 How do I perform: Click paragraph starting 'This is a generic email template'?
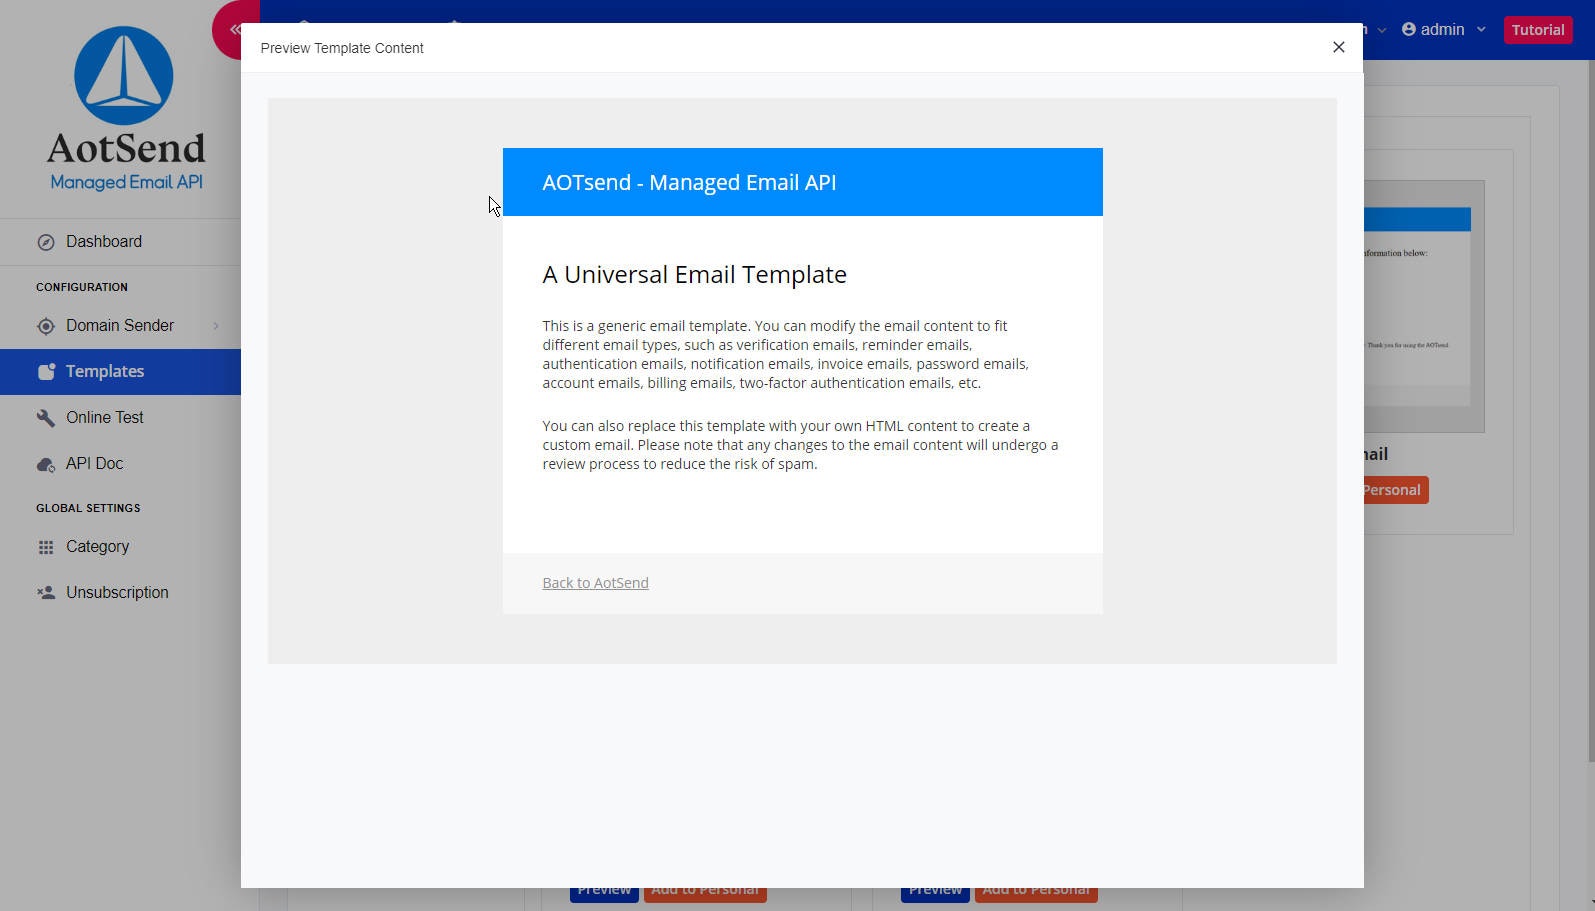tap(785, 354)
